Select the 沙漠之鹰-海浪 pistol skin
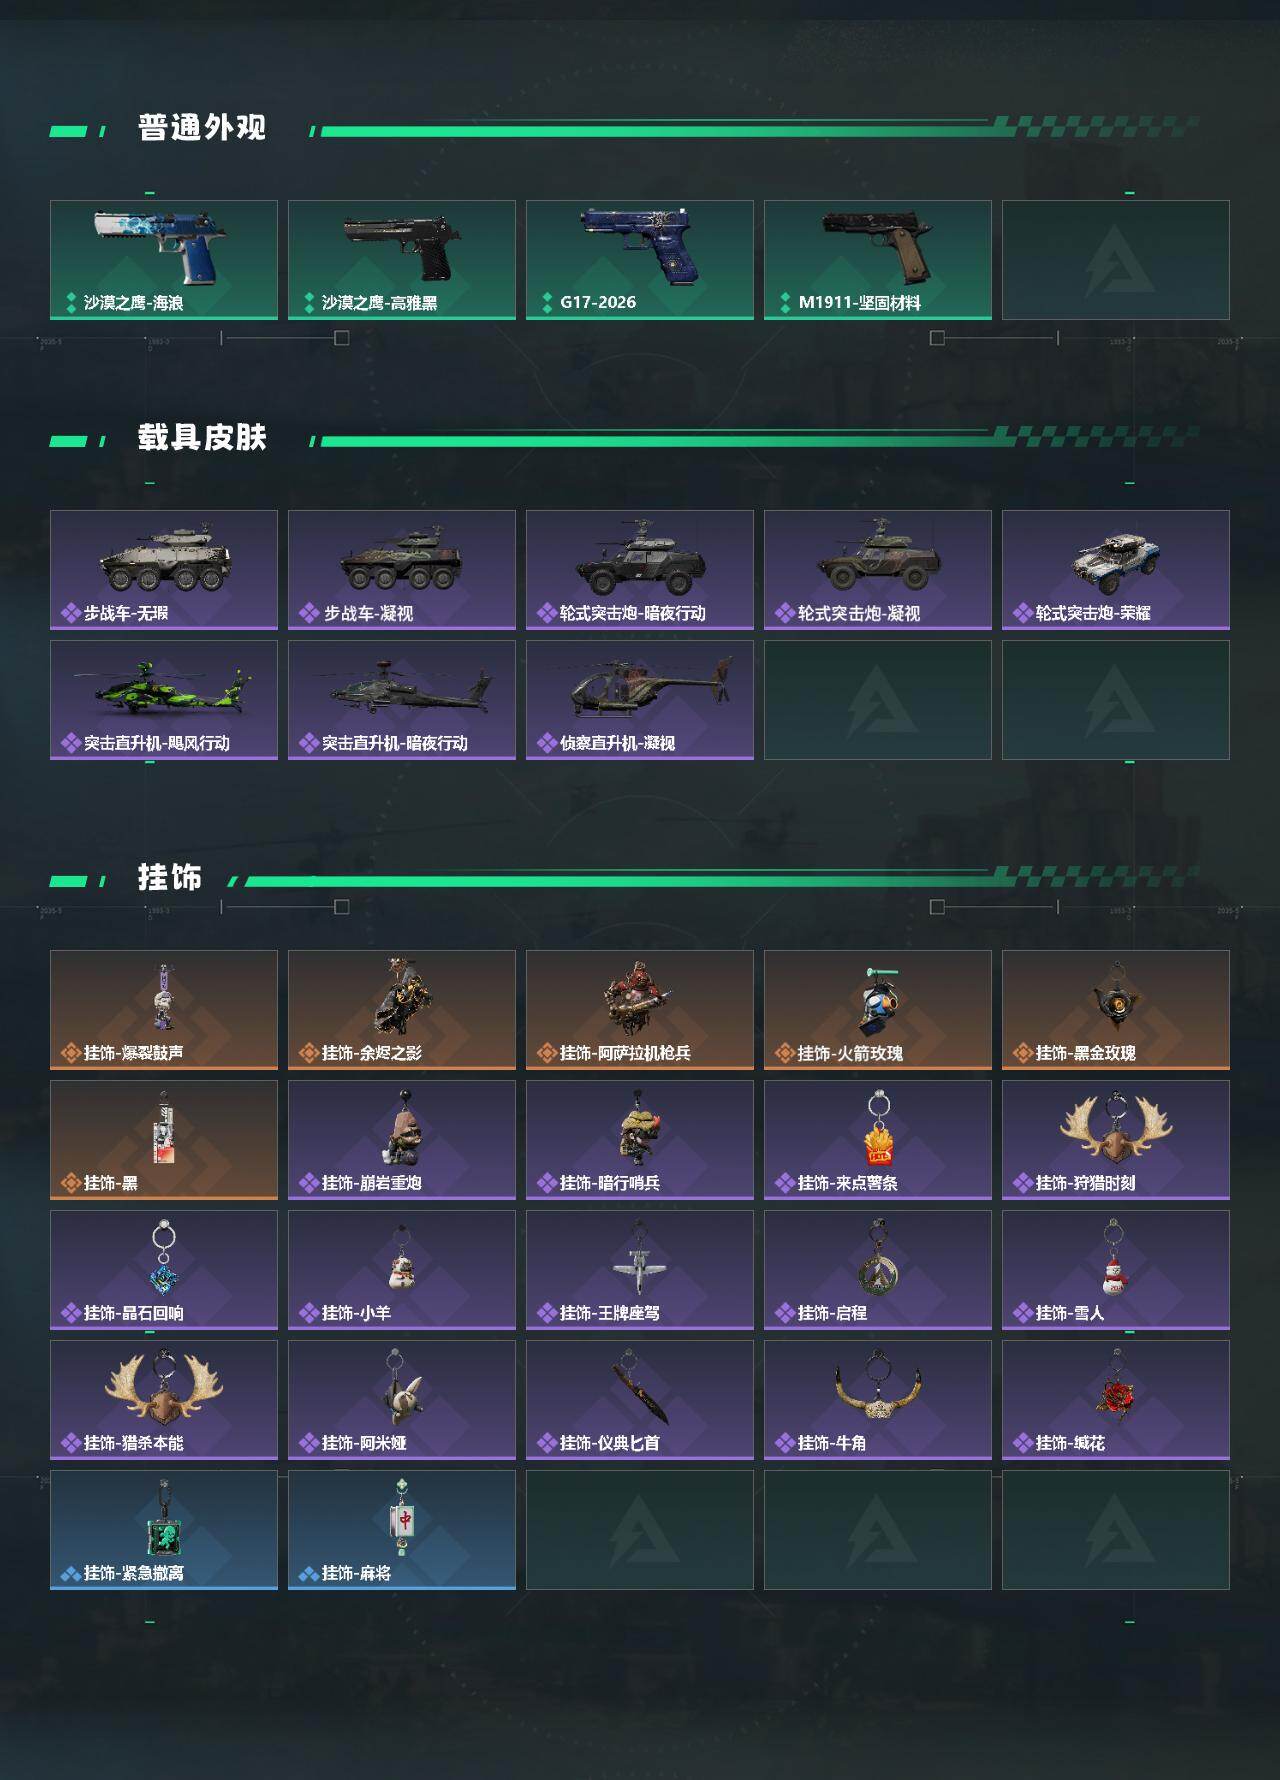Screen dimensions: 1280x1780 tap(164, 260)
